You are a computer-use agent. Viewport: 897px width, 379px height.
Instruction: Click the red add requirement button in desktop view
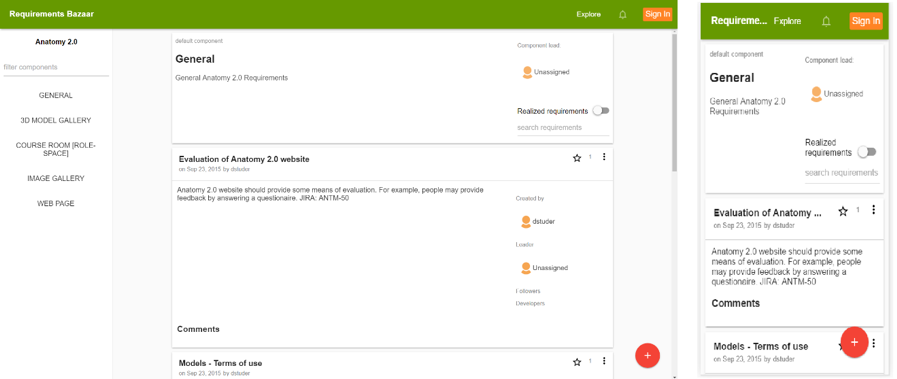(x=648, y=355)
